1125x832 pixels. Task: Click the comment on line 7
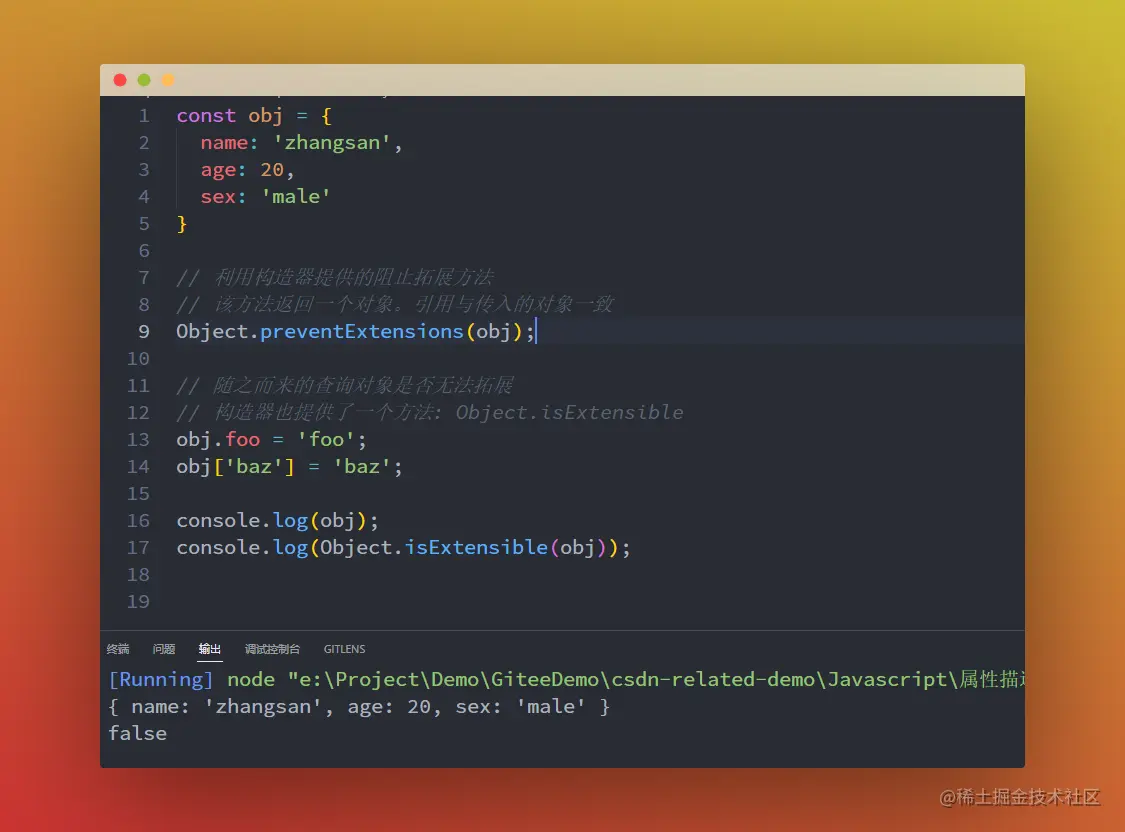(335, 278)
